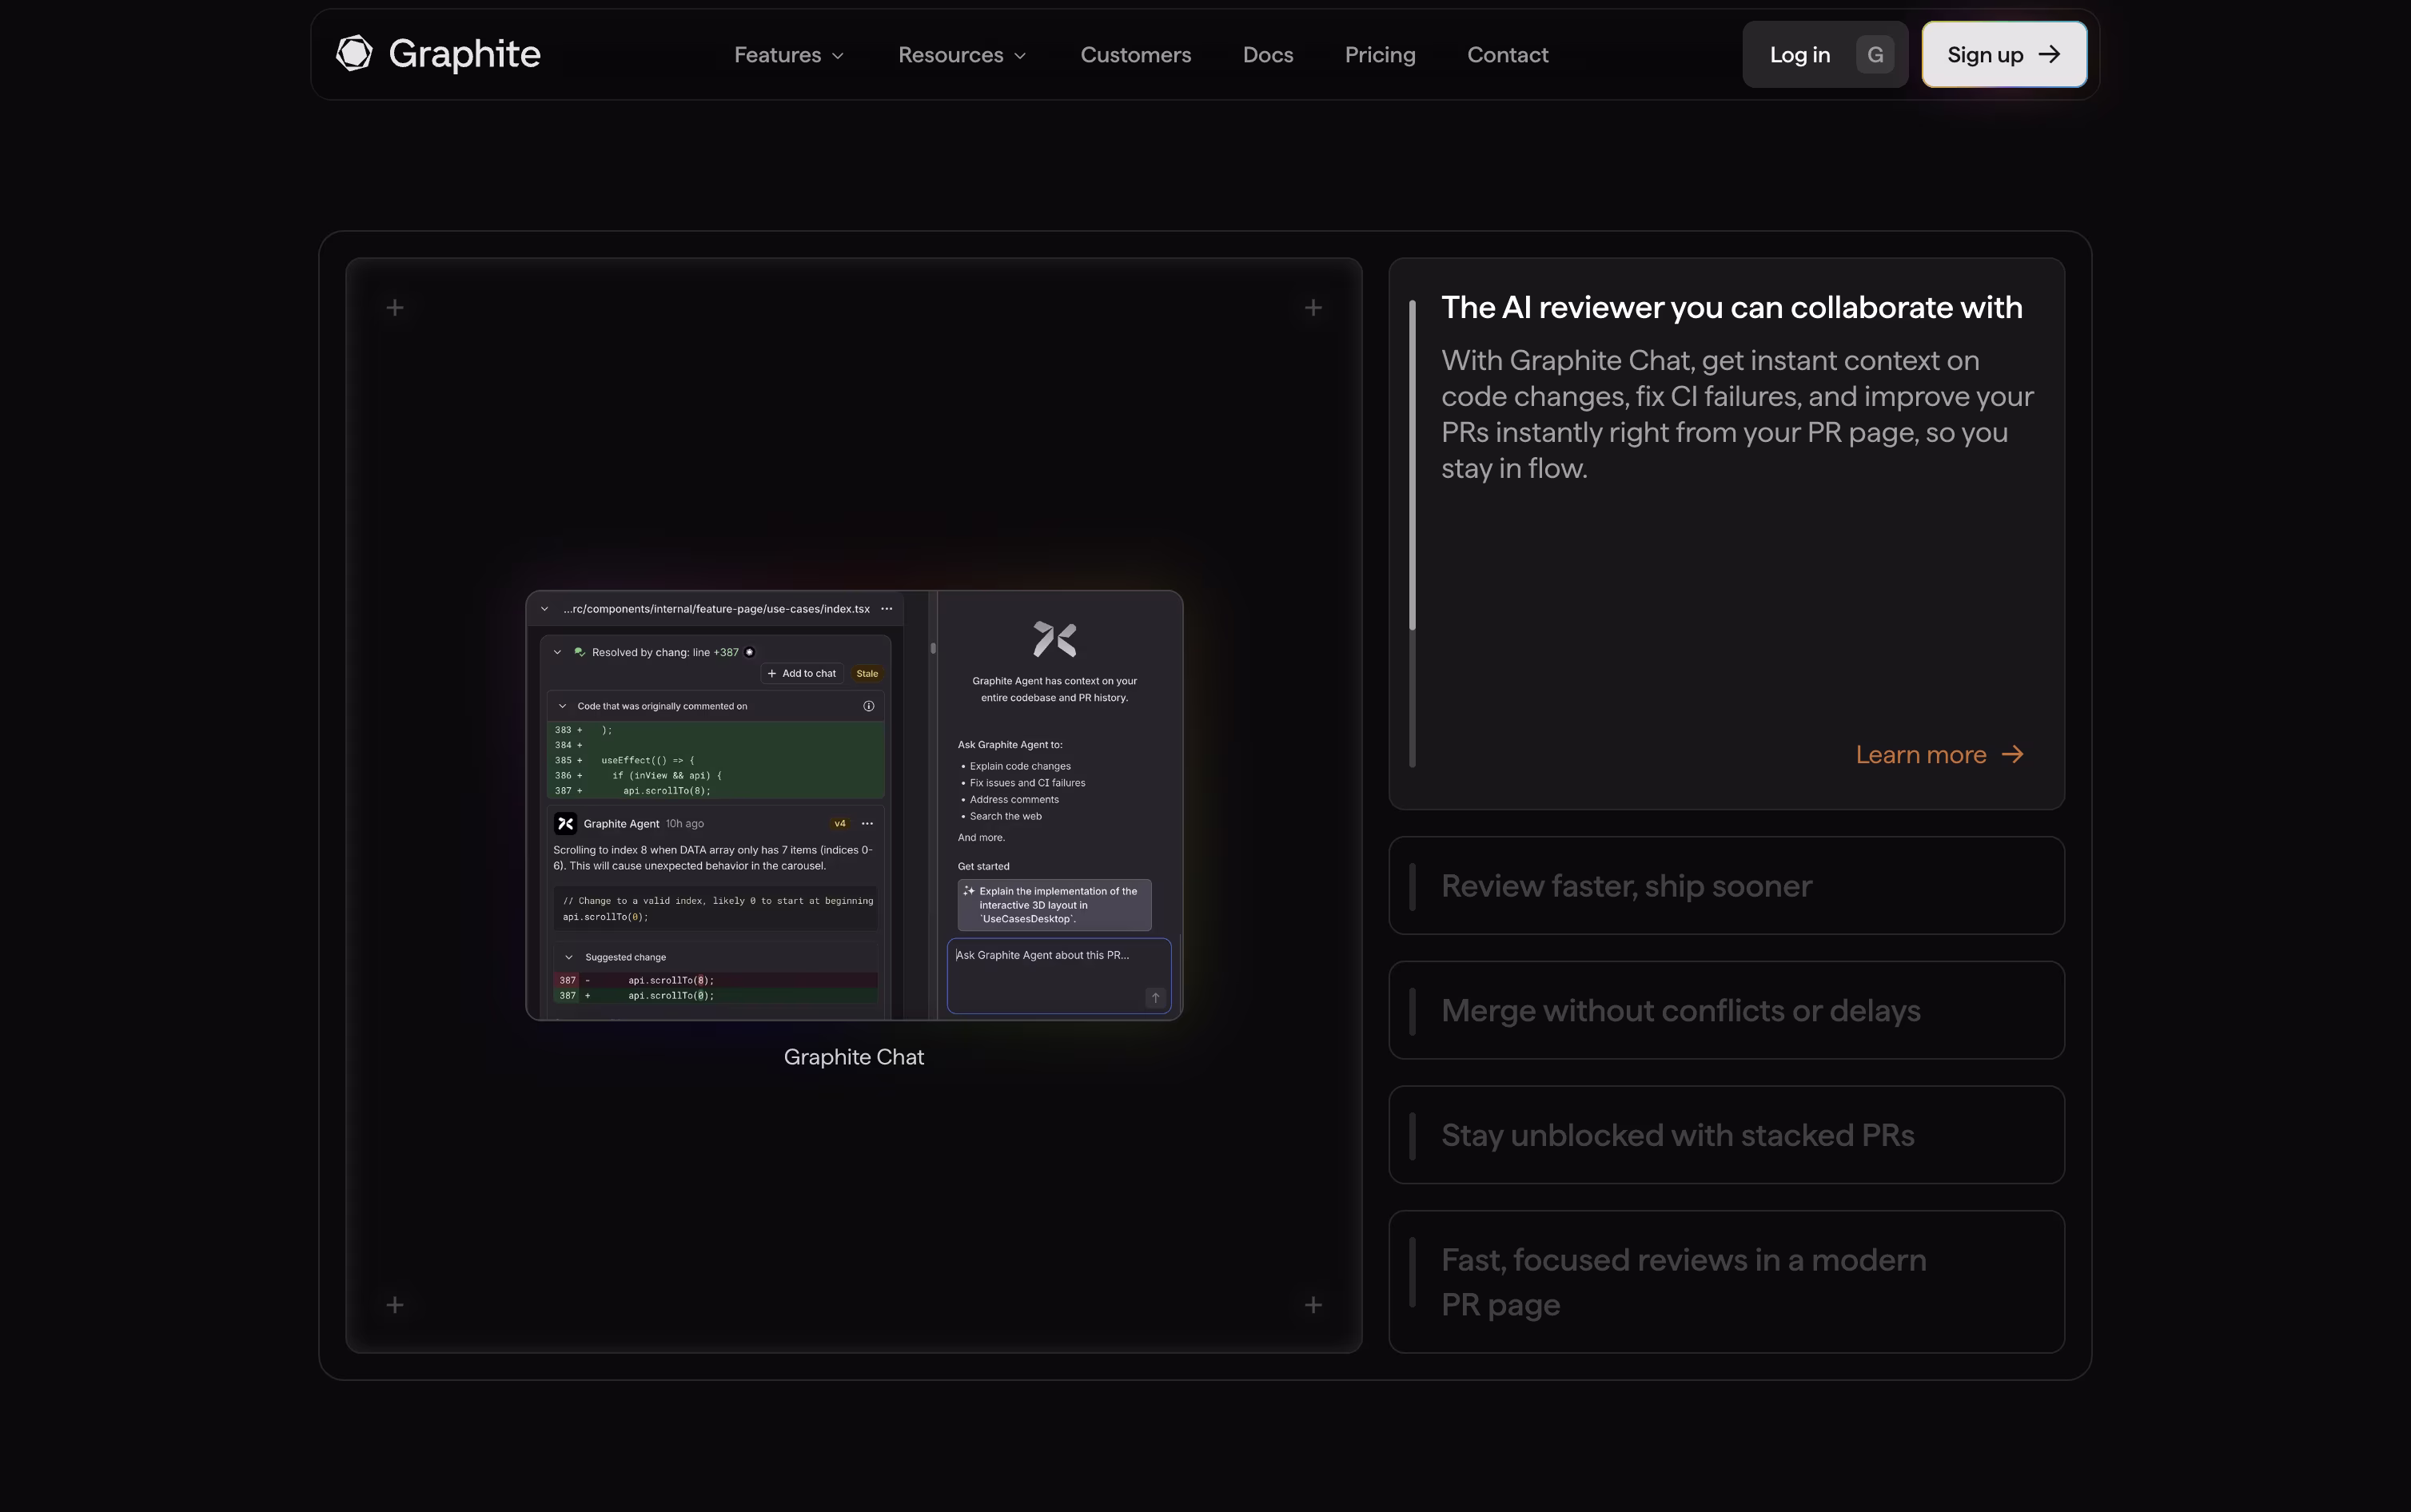2411x1512 pixels.
Task: Click the 'Explain code changes' bullet
Action: click(x=1020, y=766)
